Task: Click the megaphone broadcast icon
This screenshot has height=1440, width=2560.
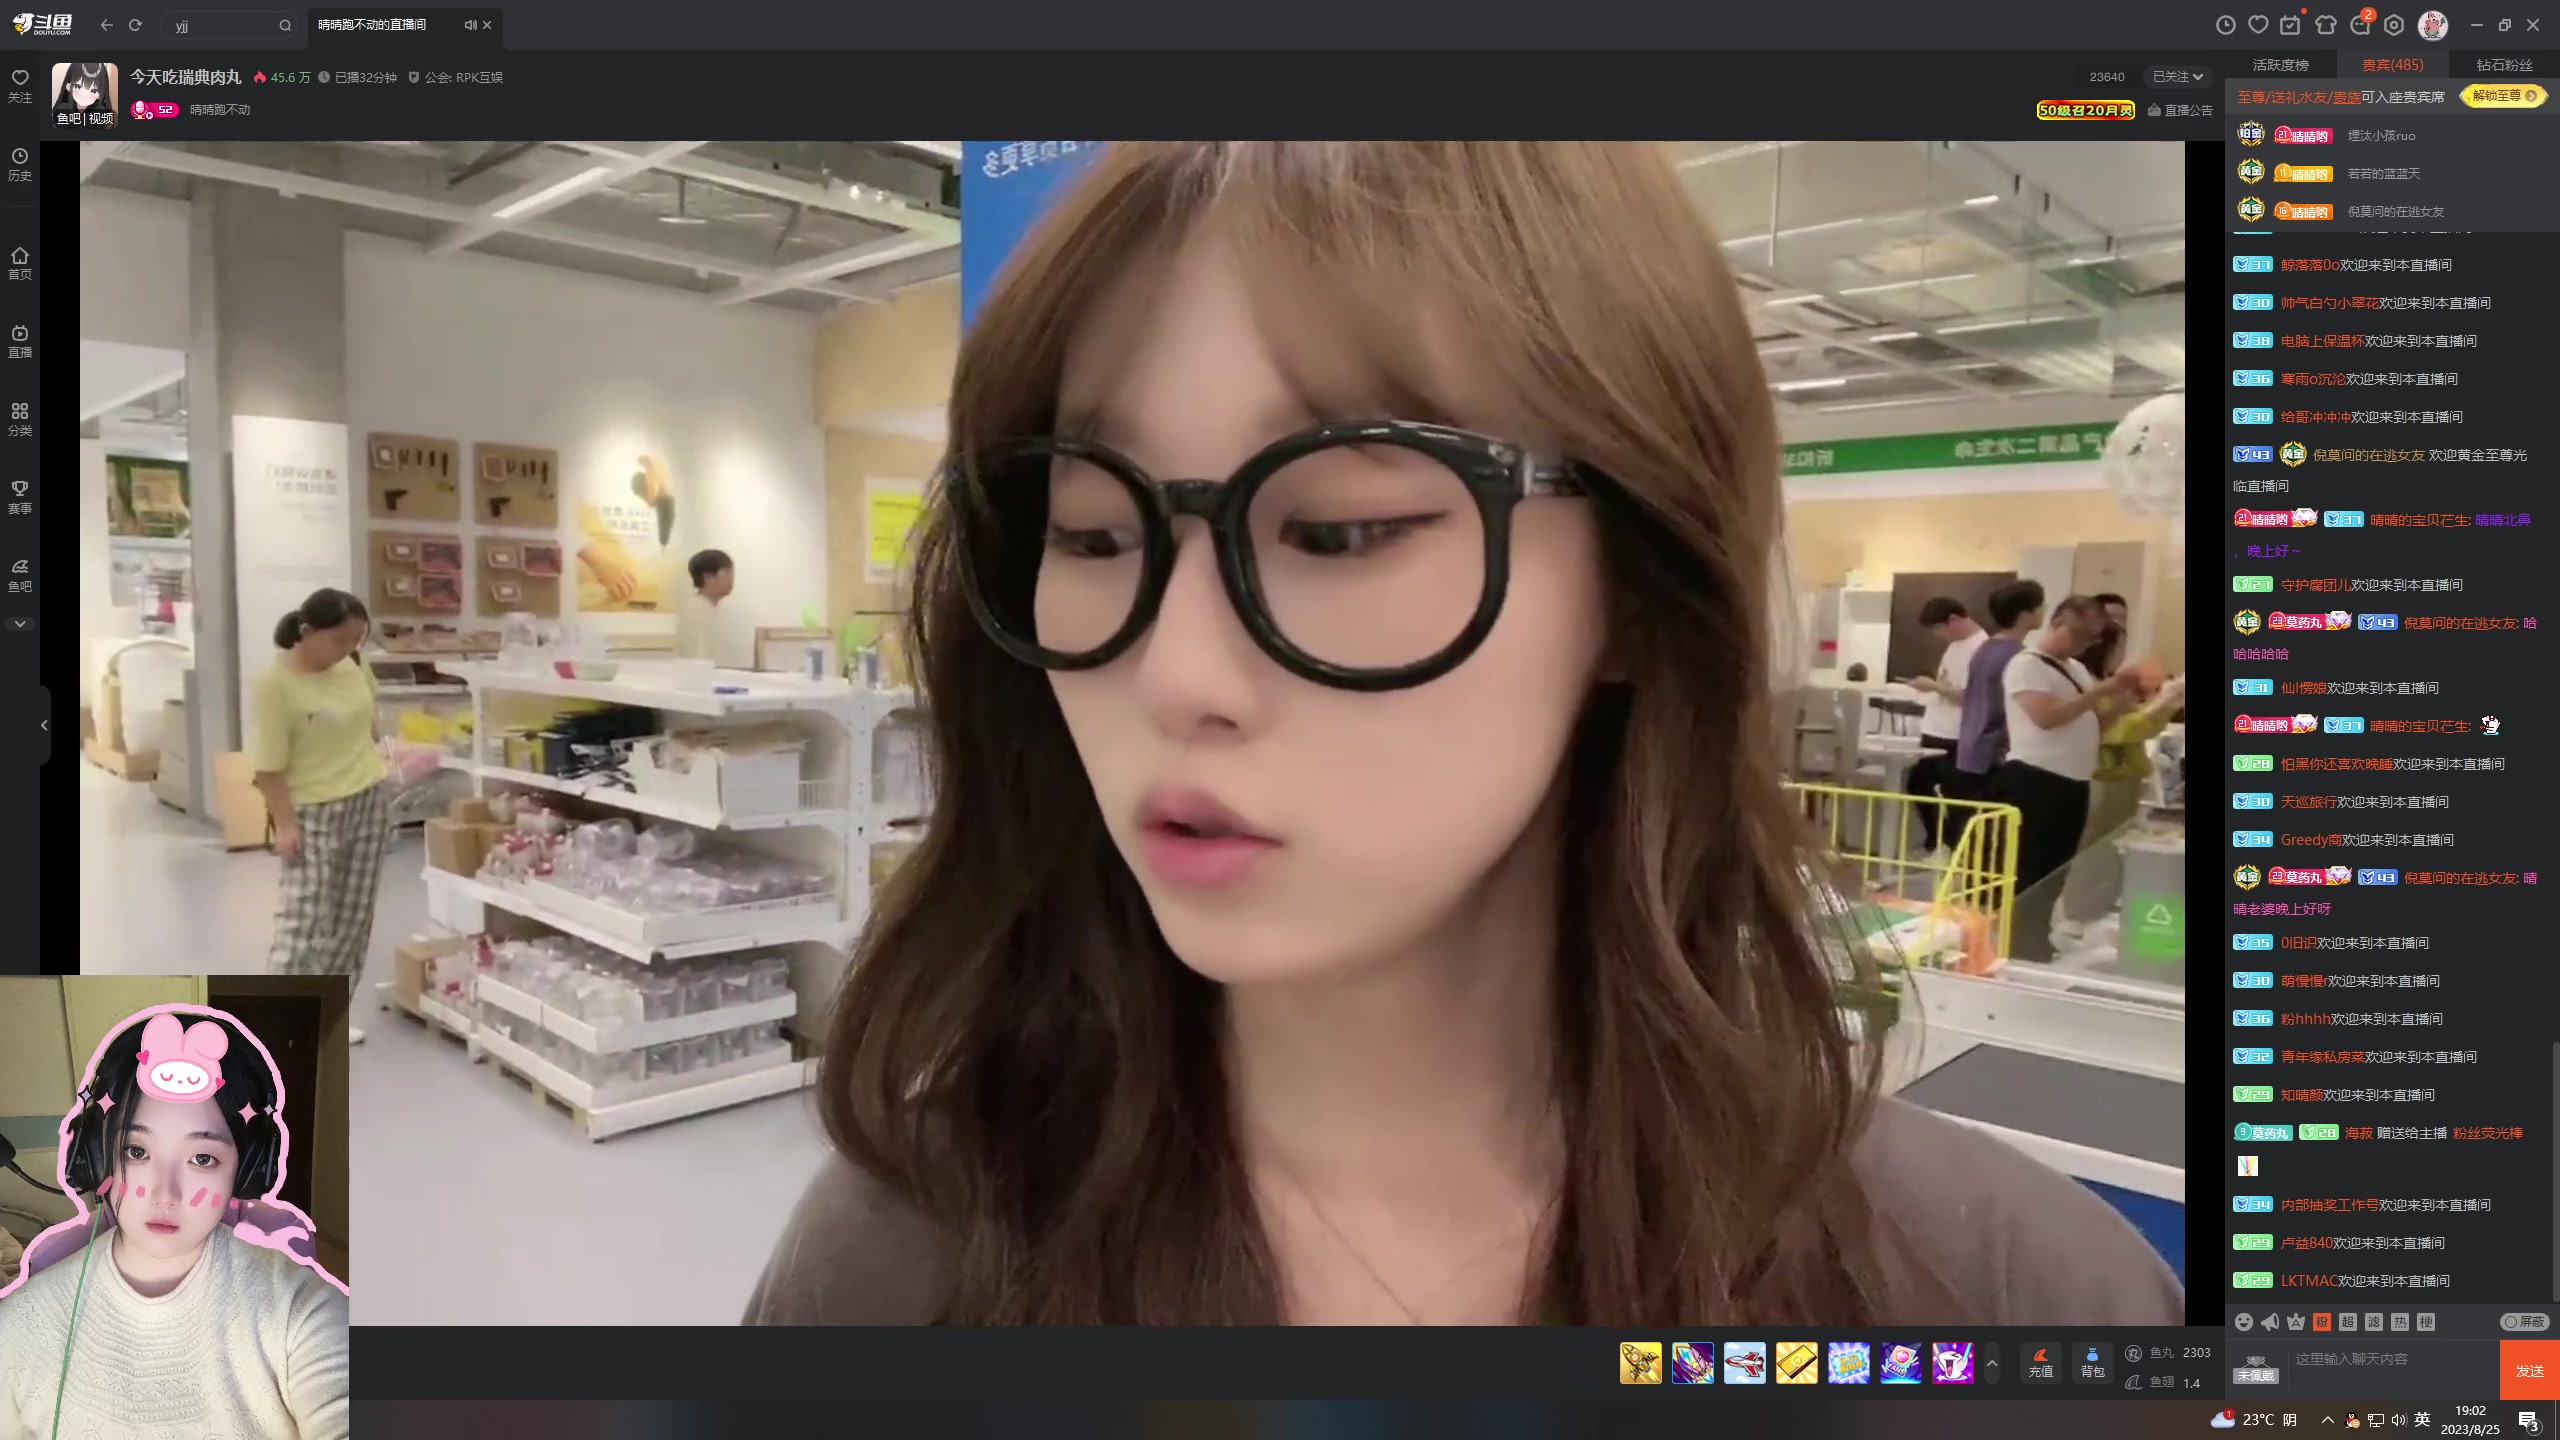Action: coord(2270,1322)
